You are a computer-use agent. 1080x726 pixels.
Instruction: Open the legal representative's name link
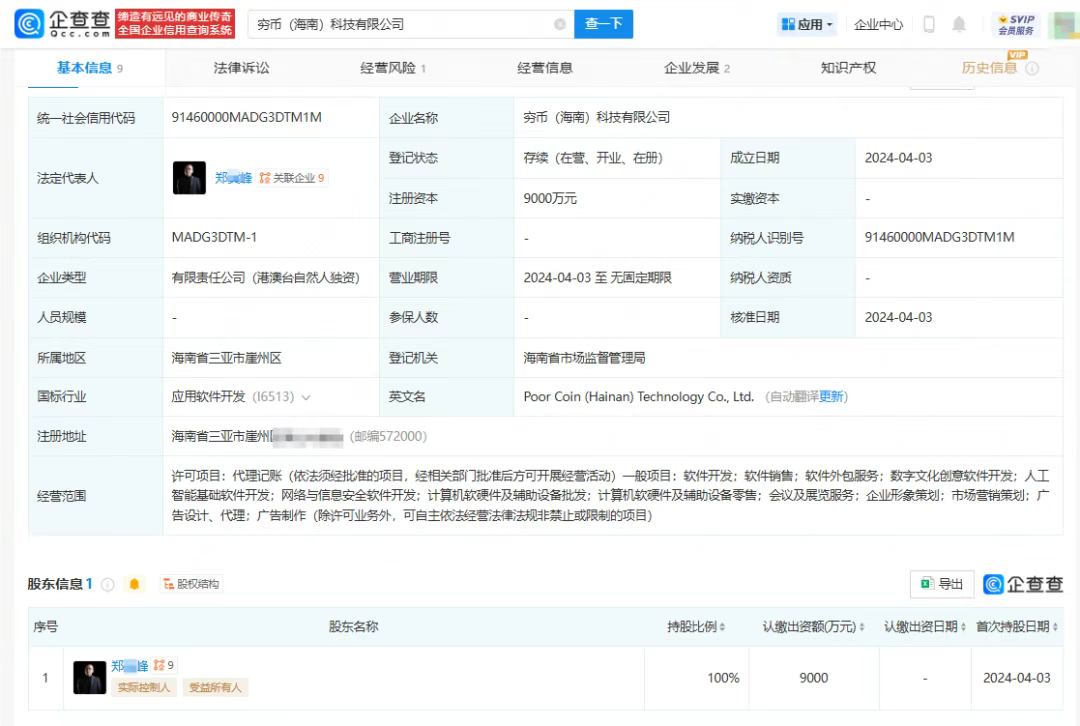233,178
